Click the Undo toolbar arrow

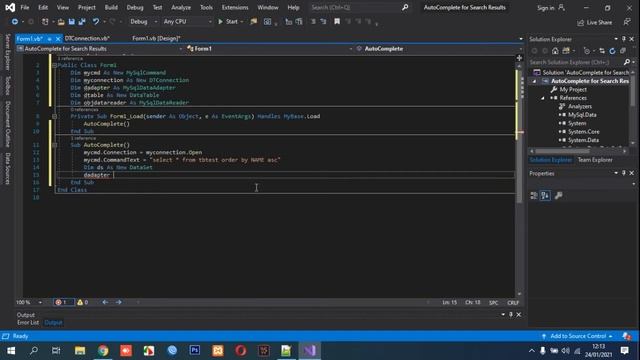pos(96,22)
